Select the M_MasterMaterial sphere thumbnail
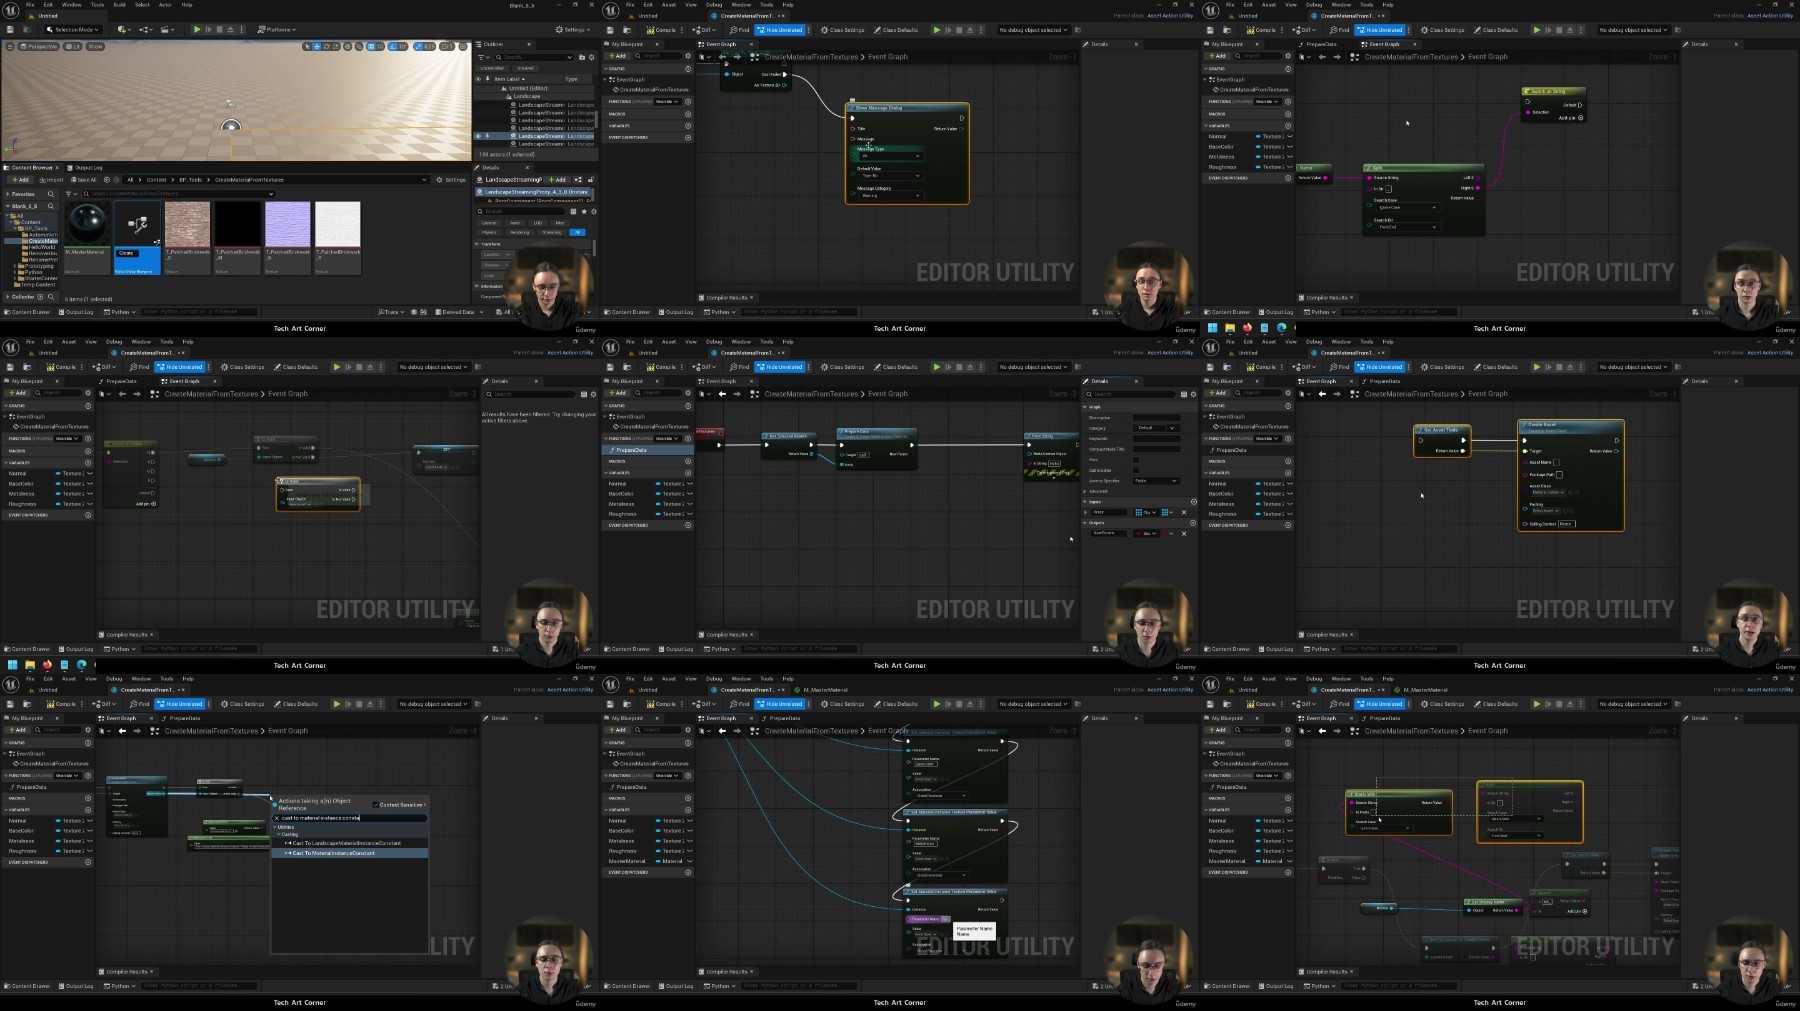Screen dimensions: 1800x1011 point(88,224)
